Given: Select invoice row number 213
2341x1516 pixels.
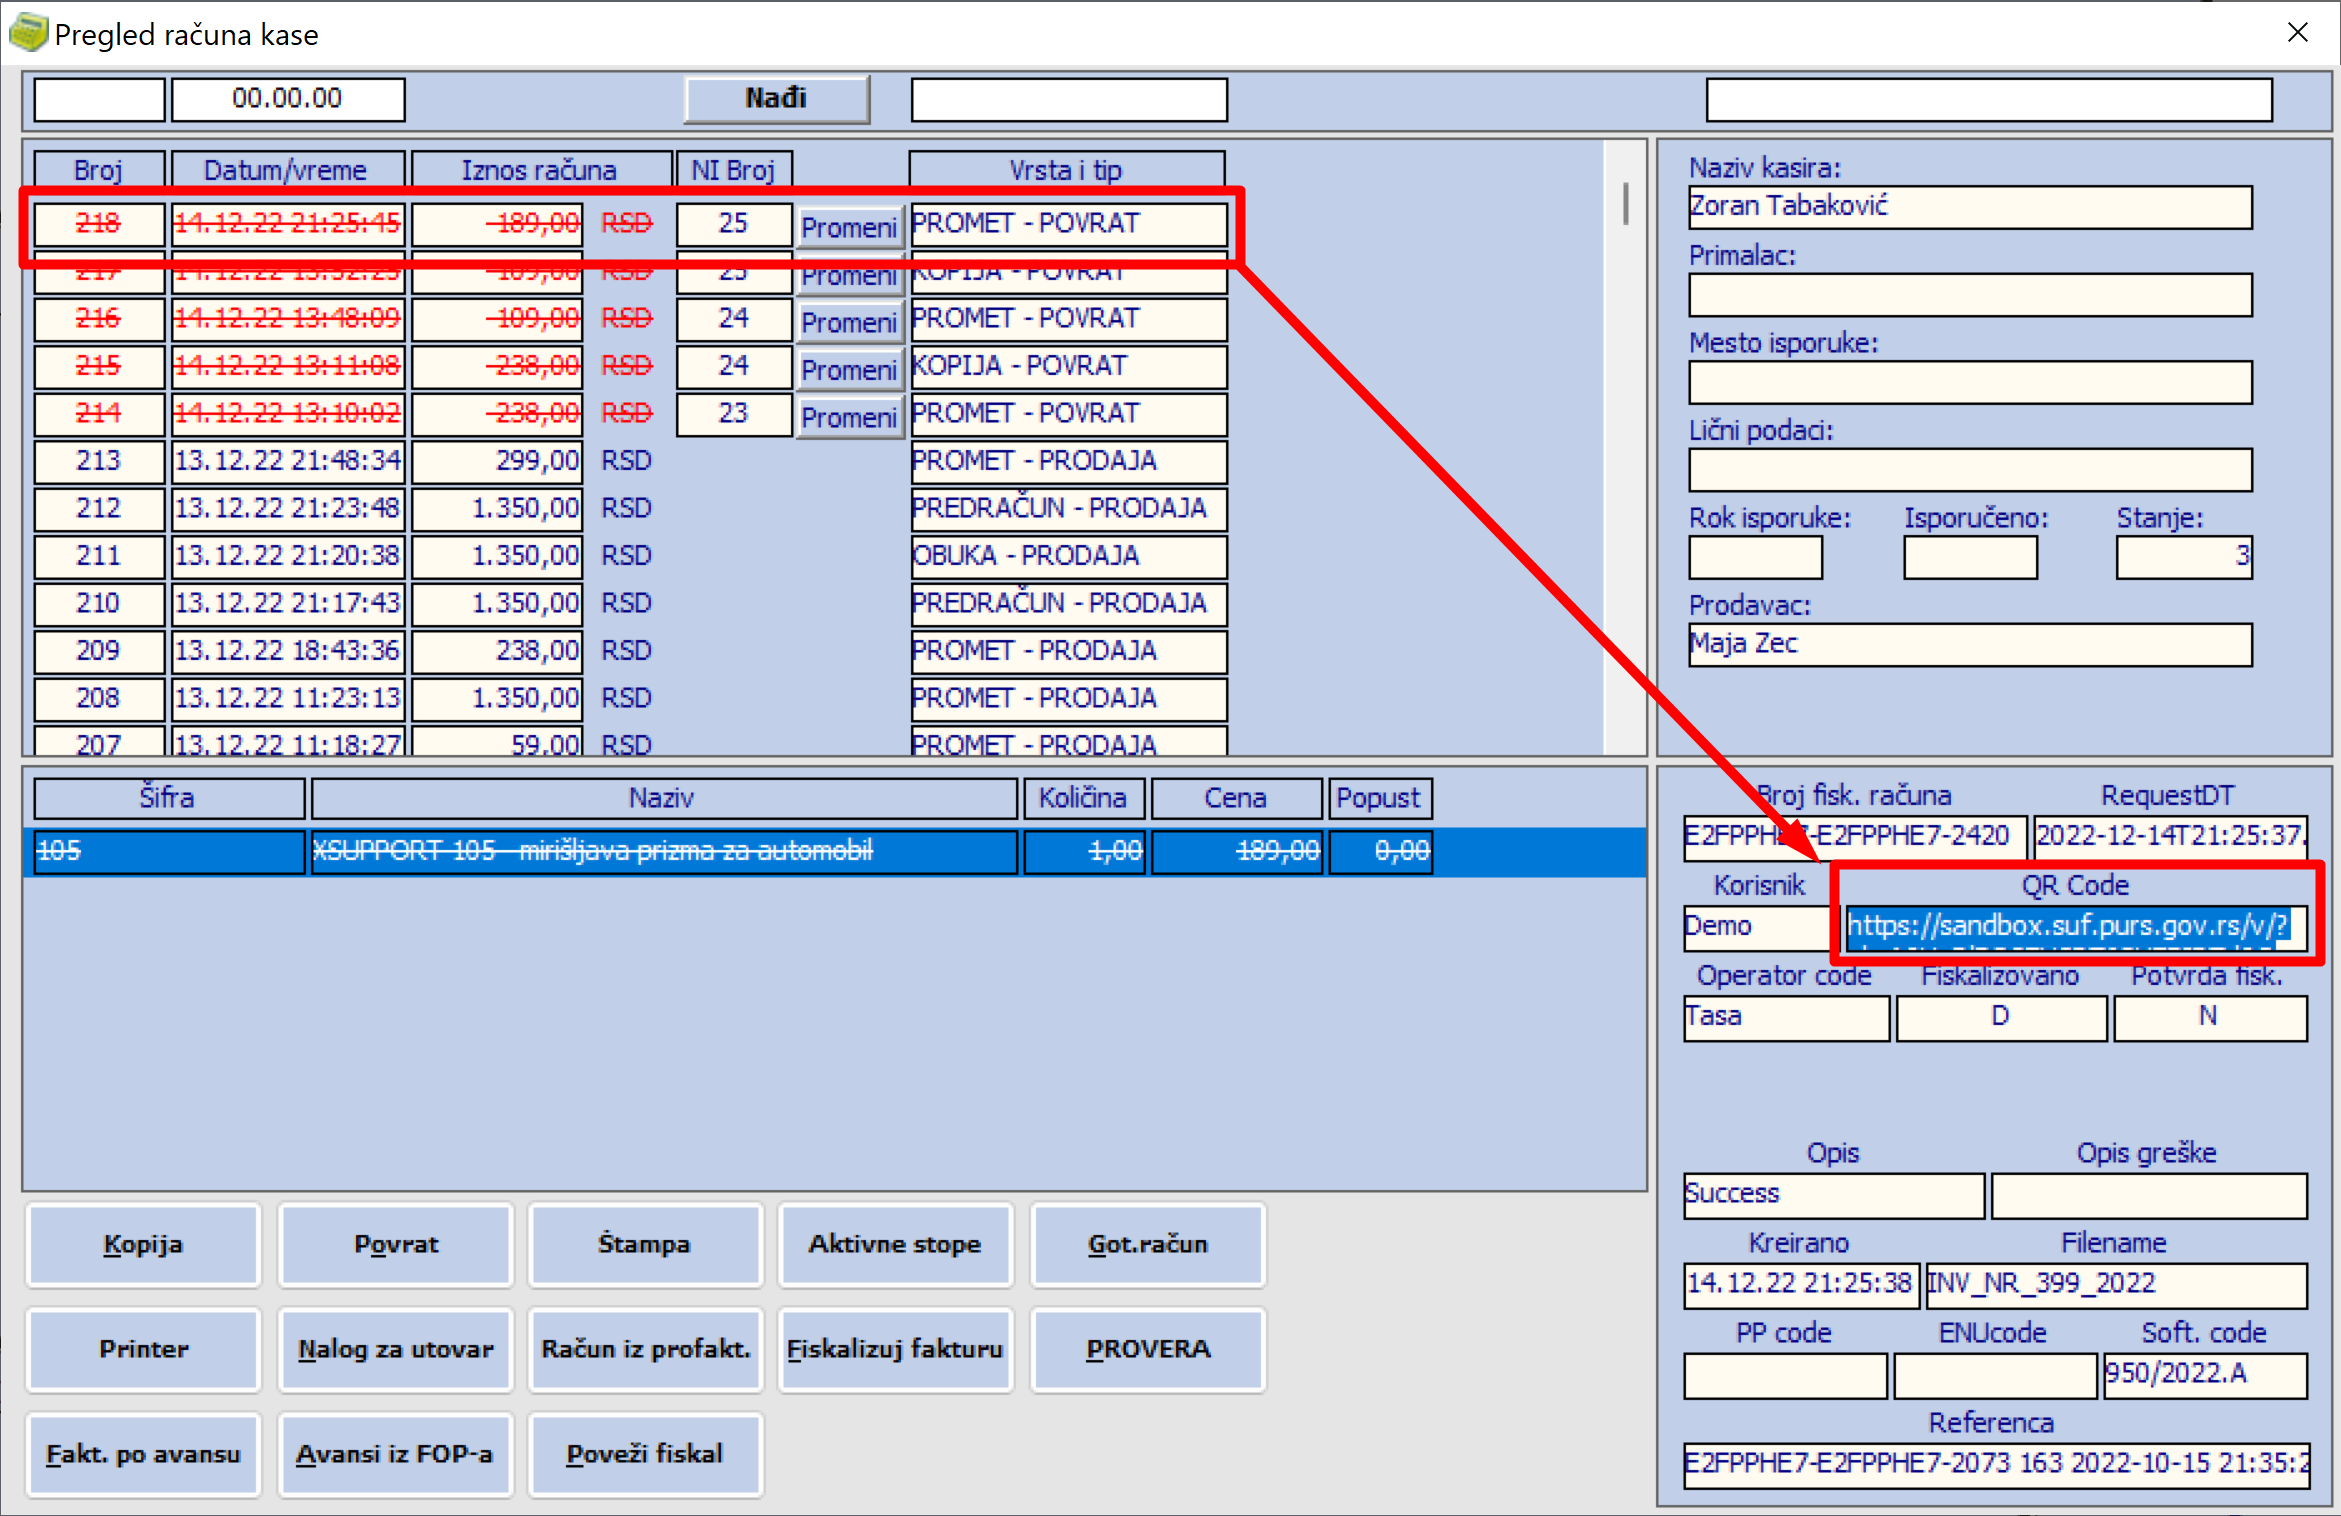Looking at the screenshot, I should click(98, 461).
